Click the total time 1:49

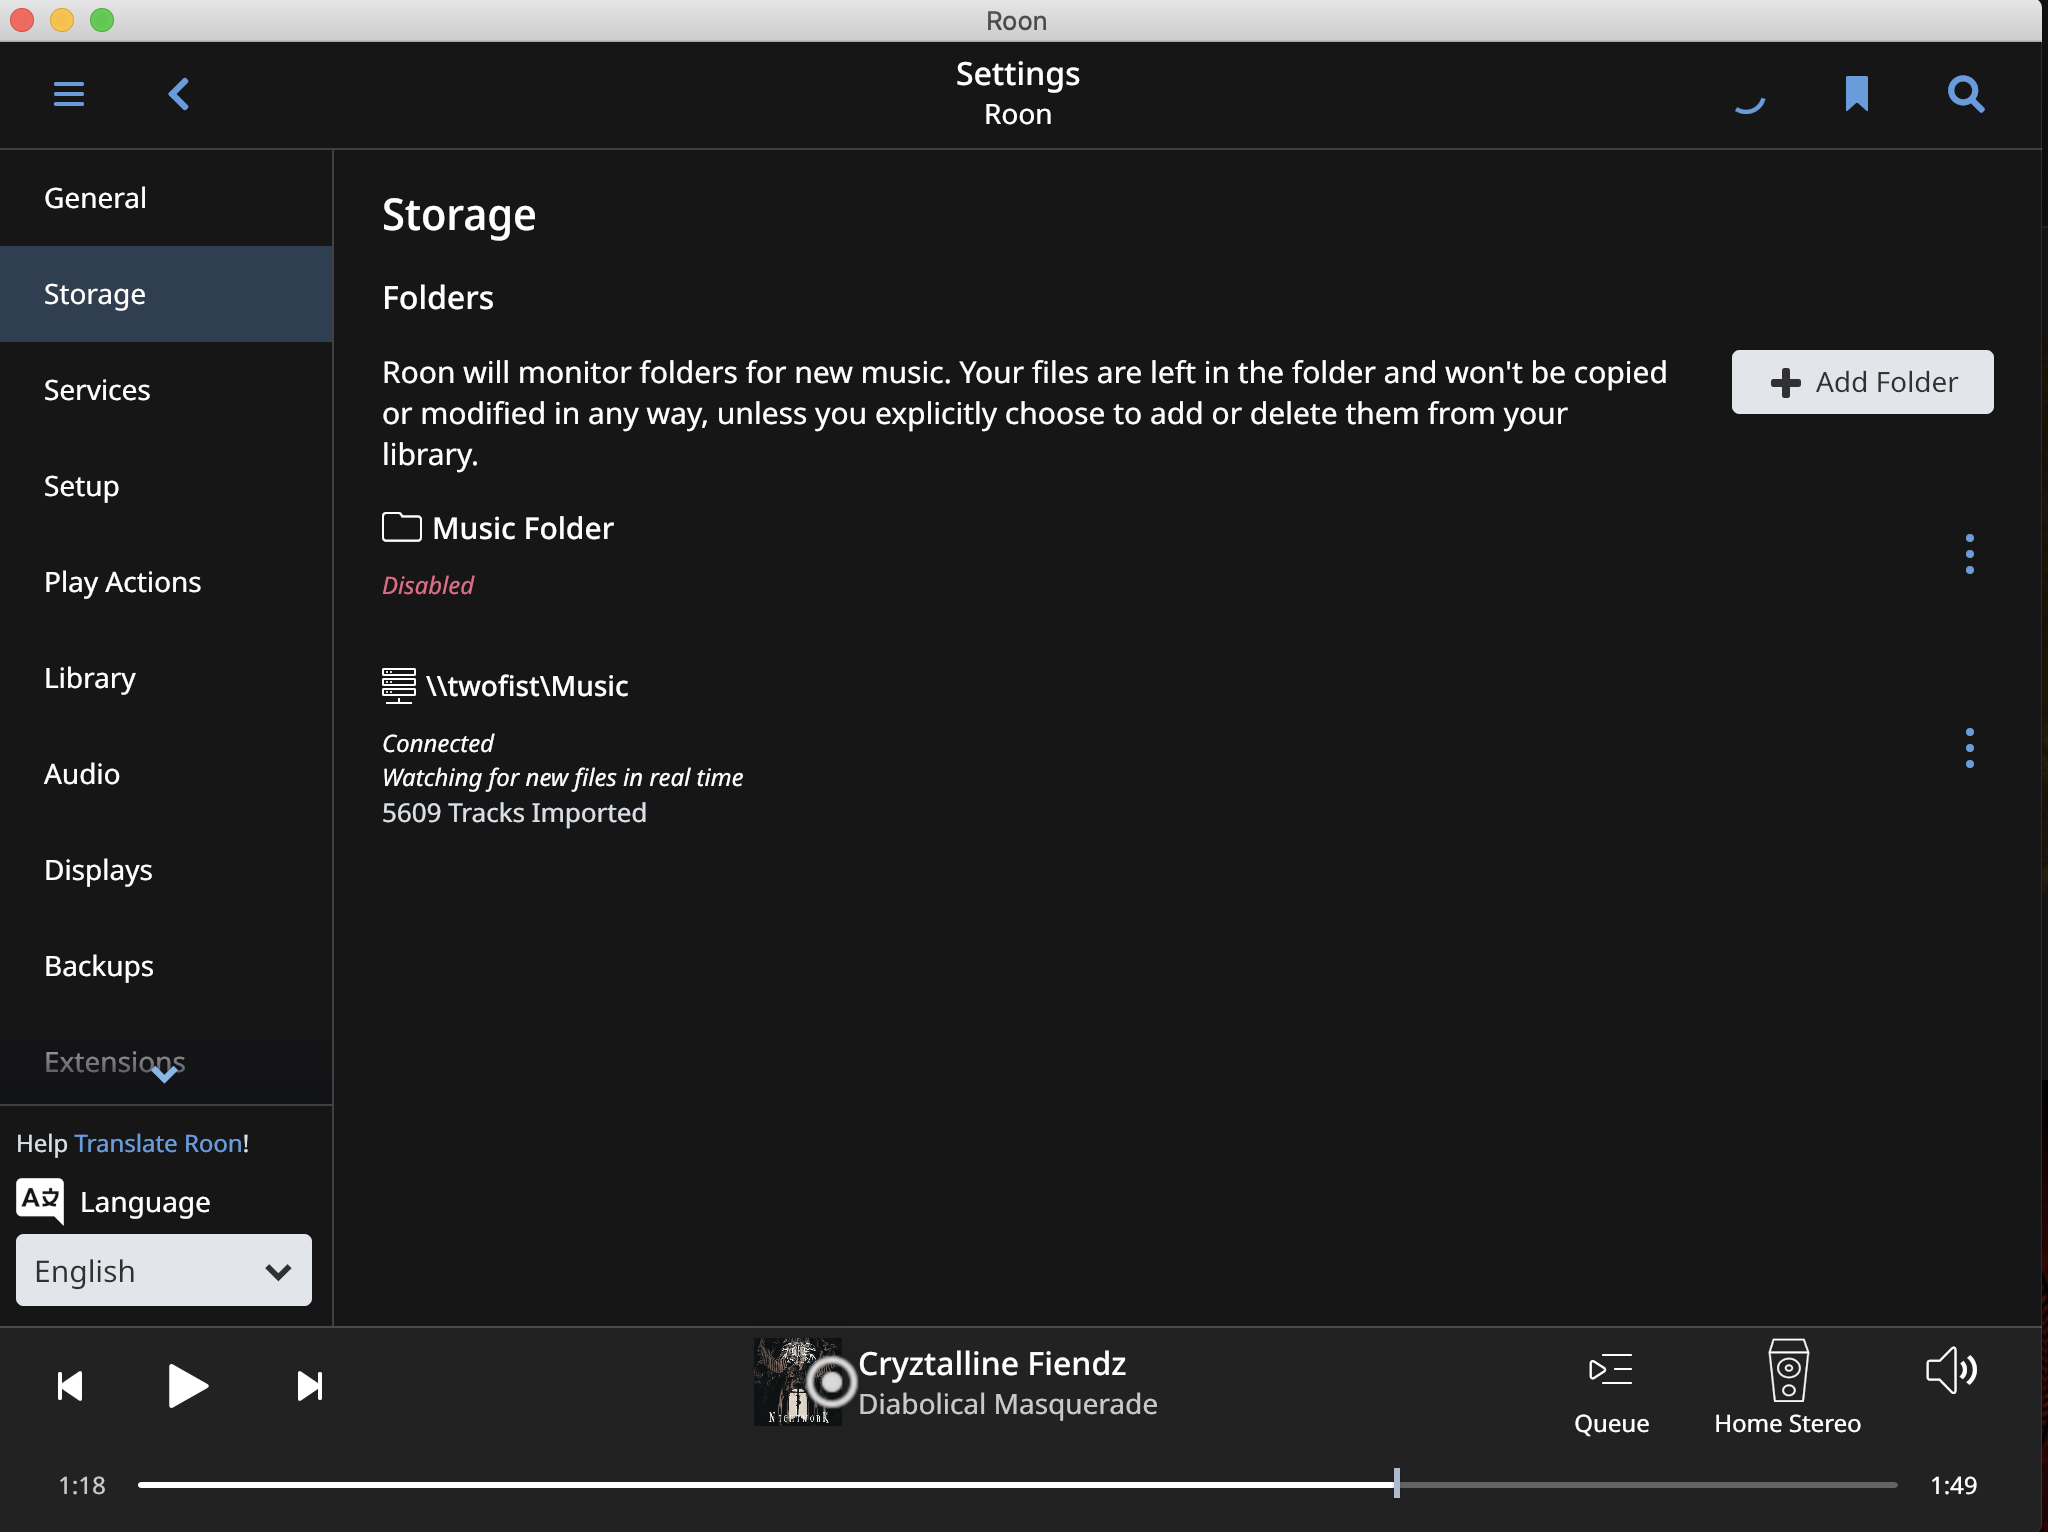pyautogui.click(x=1953, y=1485)
